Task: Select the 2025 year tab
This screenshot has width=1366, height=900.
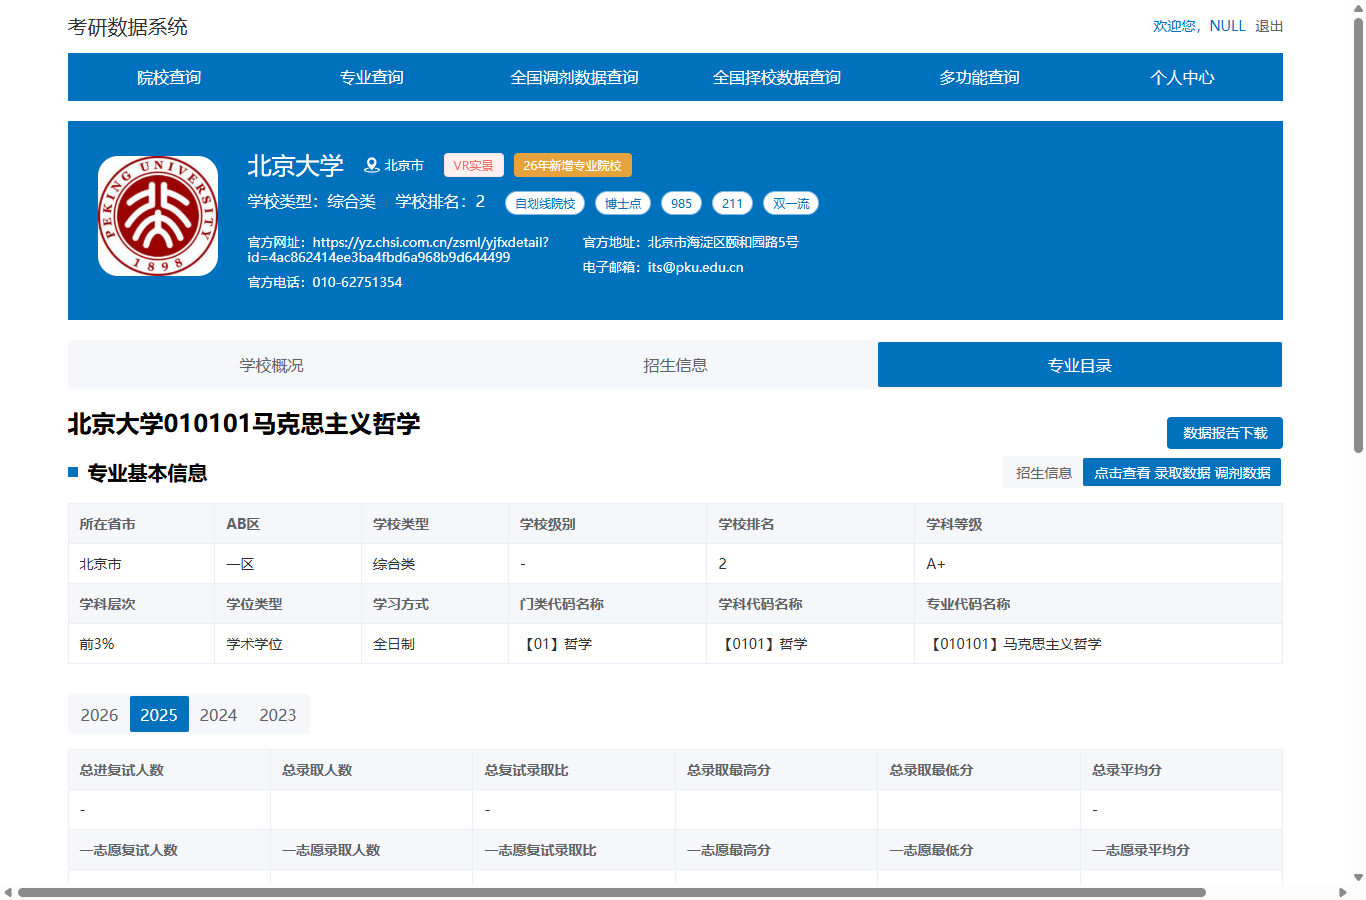Action: [x=159, y=715]
